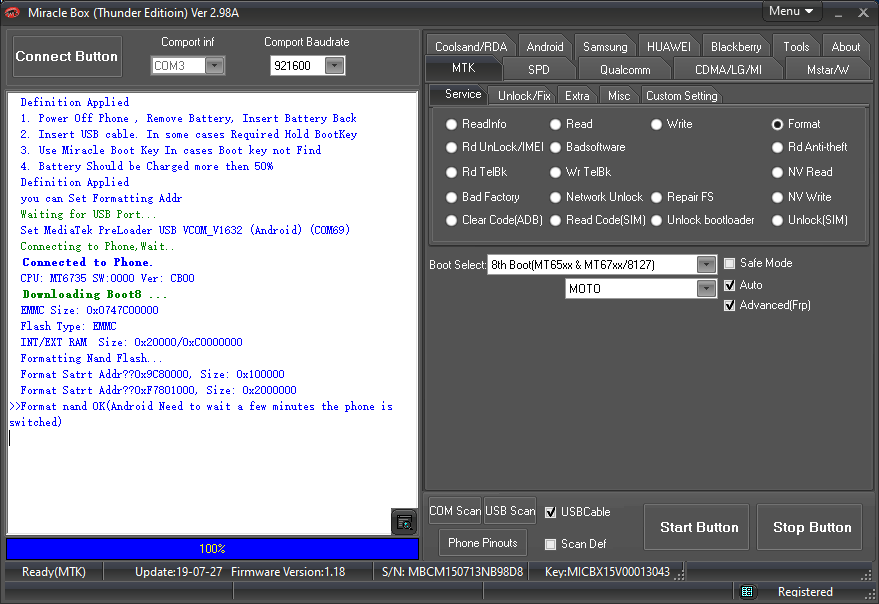Switch to the Mstar/W tab
Viewport: 879px width, 604px height.
coord(827,70)
